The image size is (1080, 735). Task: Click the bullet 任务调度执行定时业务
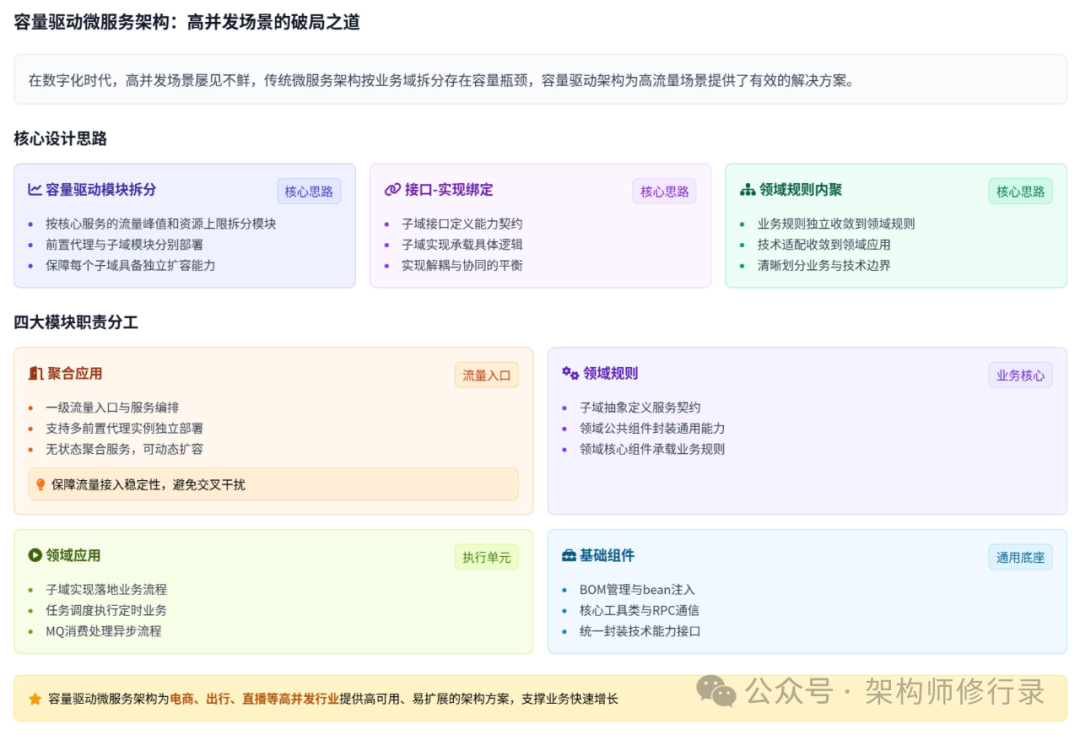pyautogui.click(x=106, y=610)
